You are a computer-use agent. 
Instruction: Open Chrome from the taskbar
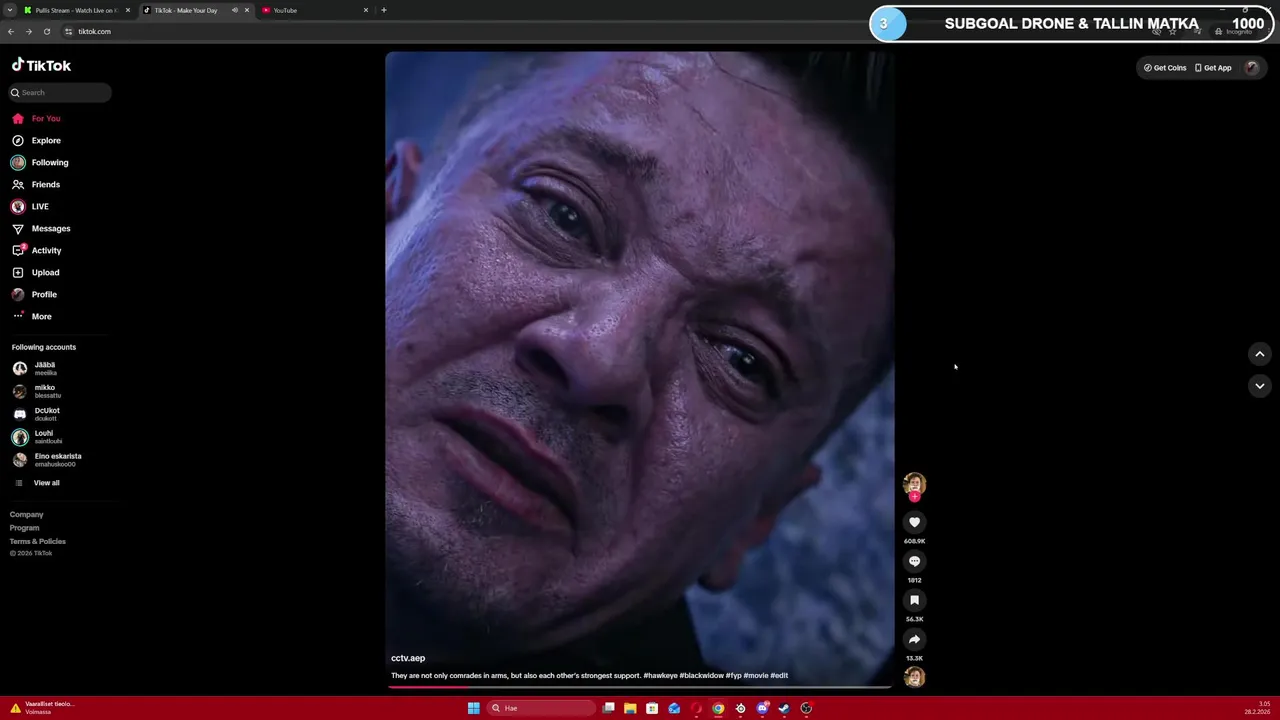(718, 708)
